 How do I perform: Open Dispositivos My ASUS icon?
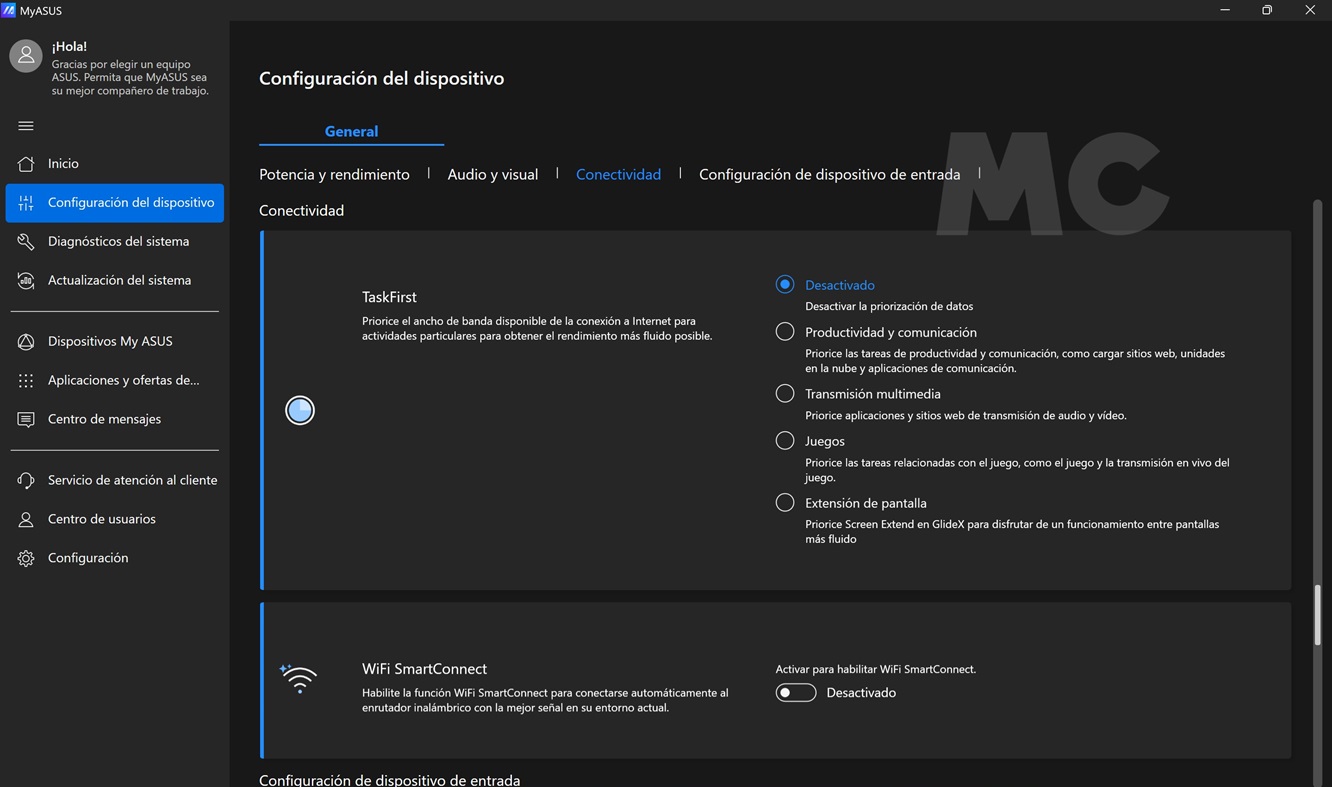(26, 342)
